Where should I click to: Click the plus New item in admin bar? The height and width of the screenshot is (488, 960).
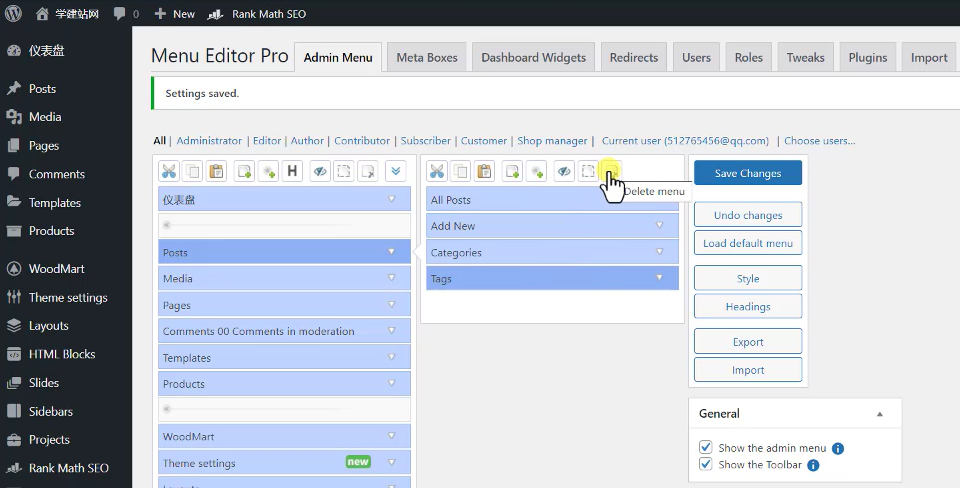pyautogui.click(x=174, y=13)
